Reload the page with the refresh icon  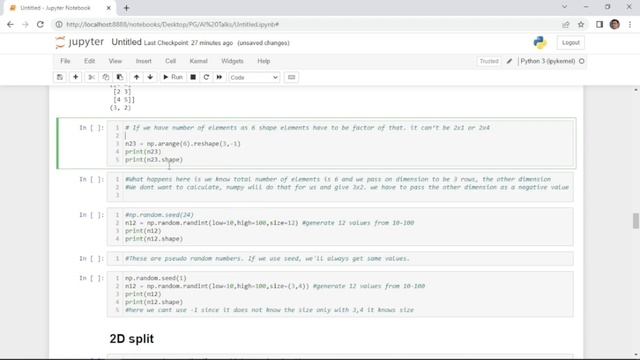pos(40,24)
